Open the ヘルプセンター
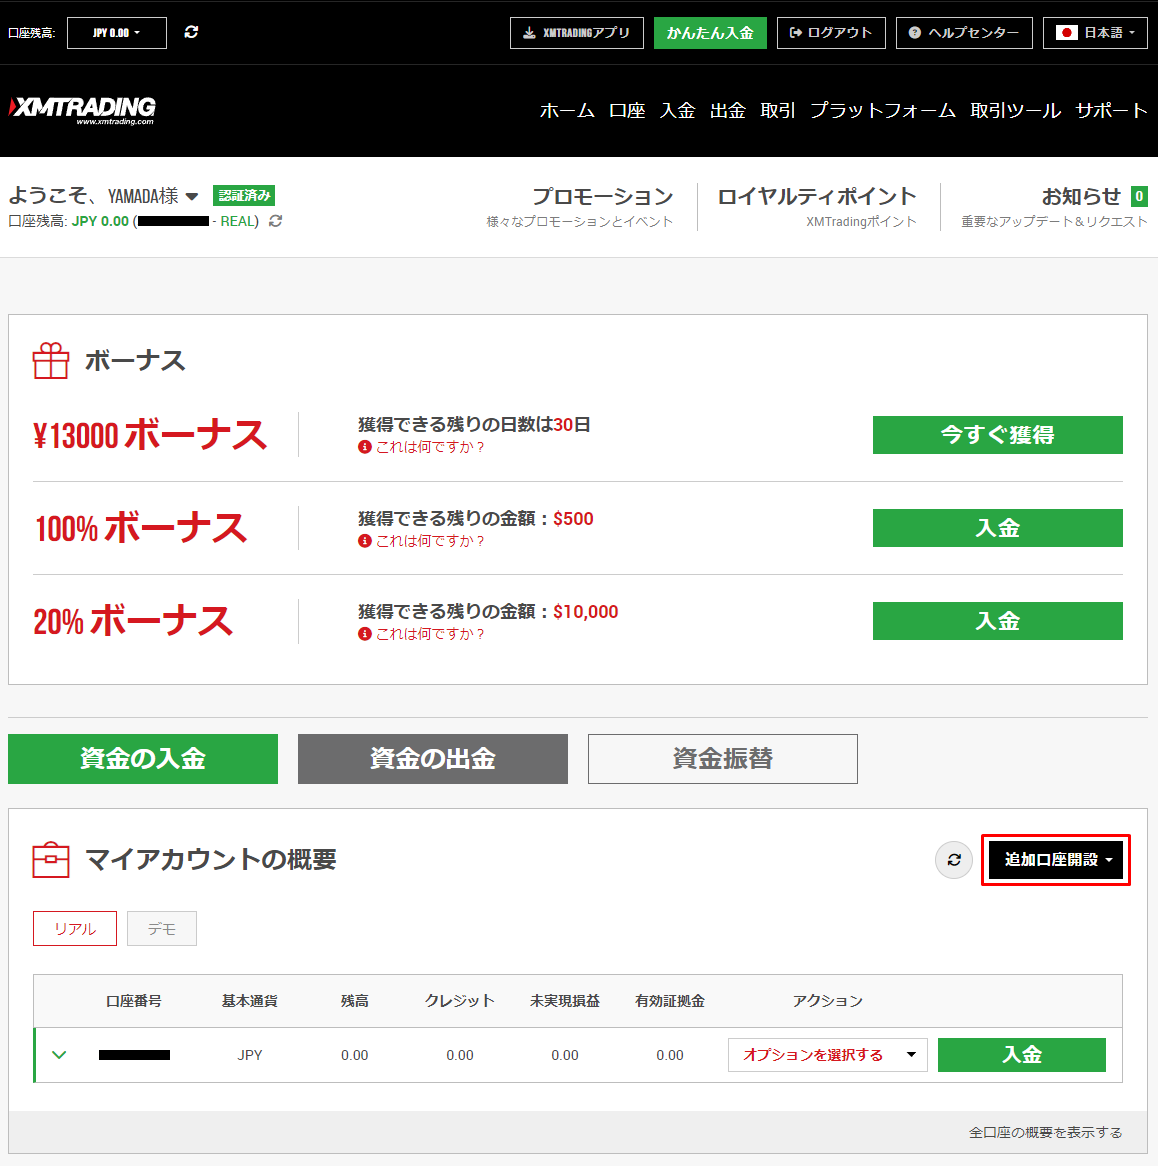 pos(964,33)
